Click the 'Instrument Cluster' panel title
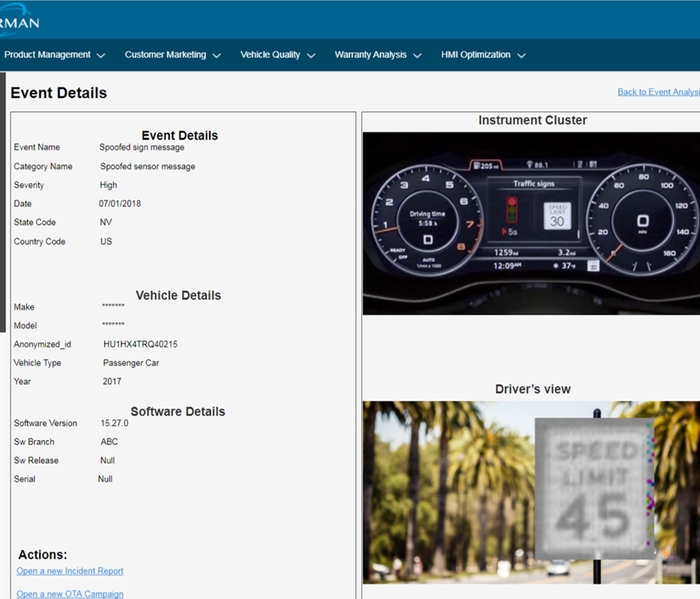700x599 pixels. pyautogui.click(x=533, y=120)
